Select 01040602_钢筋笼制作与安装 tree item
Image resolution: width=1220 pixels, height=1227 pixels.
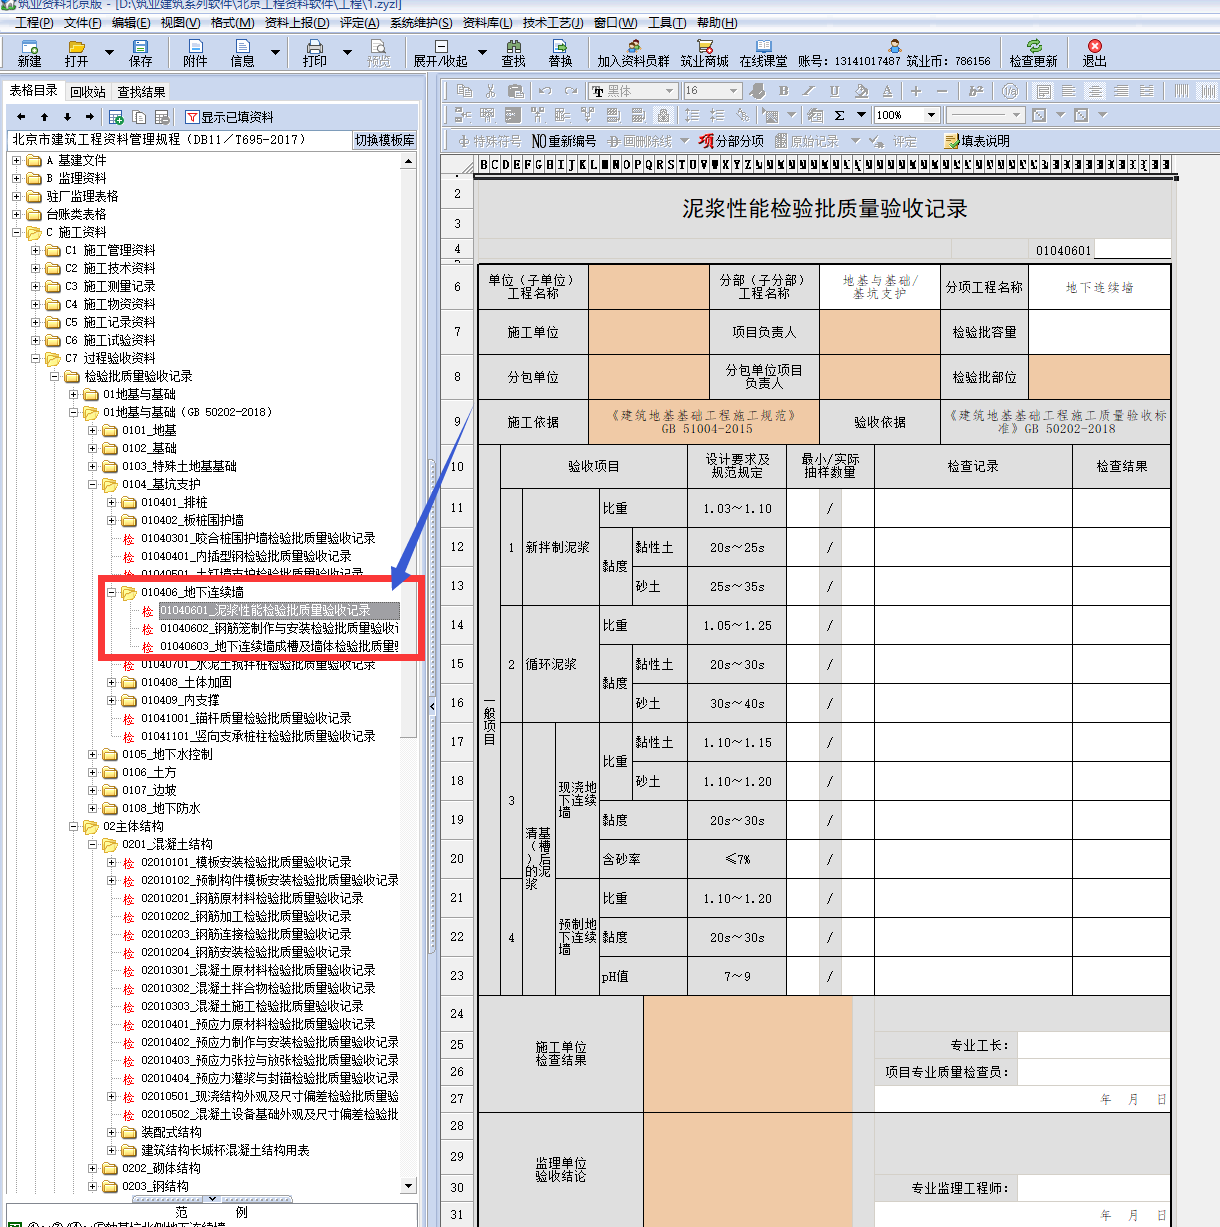(x=279, y=628)
